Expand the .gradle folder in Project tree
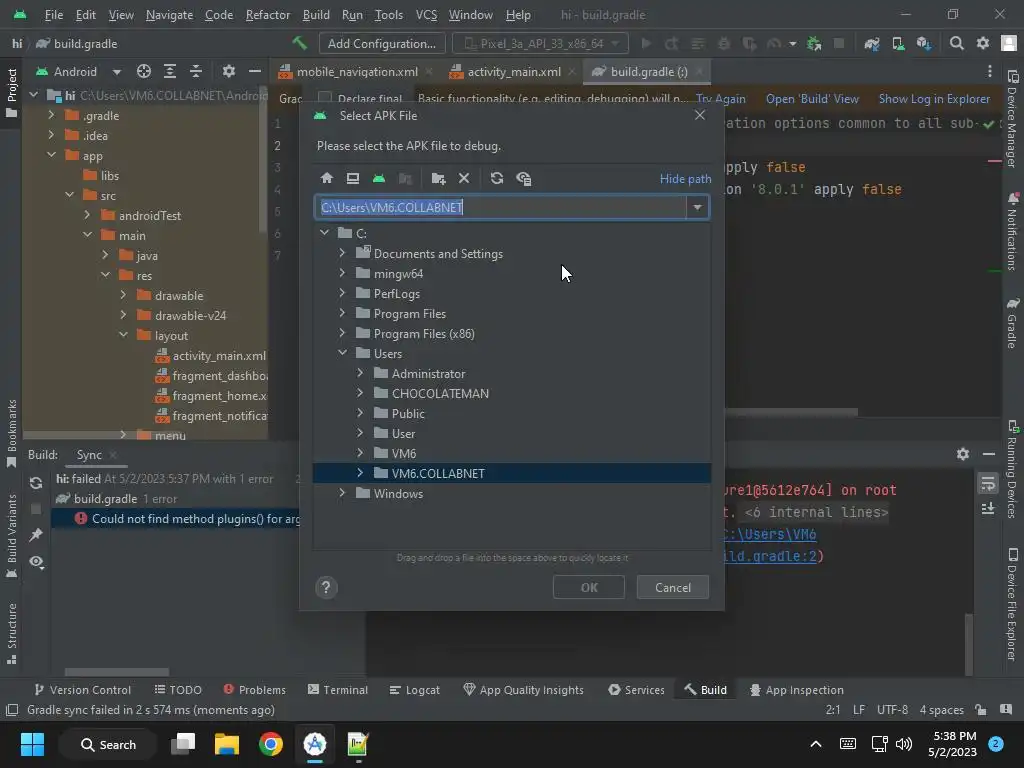This screenshot has height=768, width=1024. [52, 115]
